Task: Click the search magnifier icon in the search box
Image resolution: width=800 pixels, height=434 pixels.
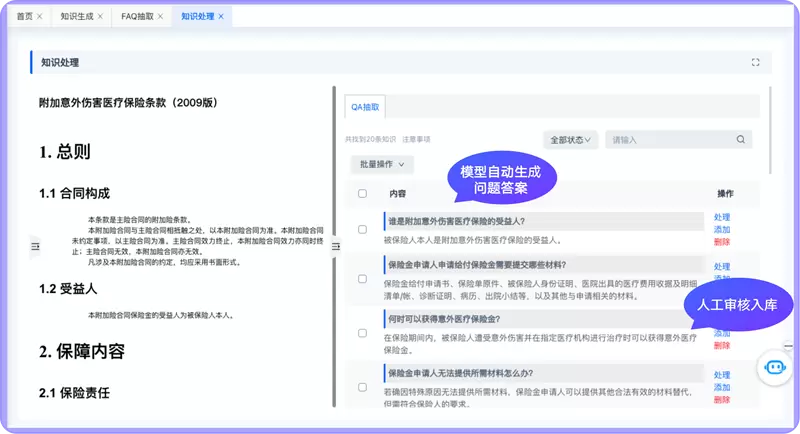Action: 740,140
